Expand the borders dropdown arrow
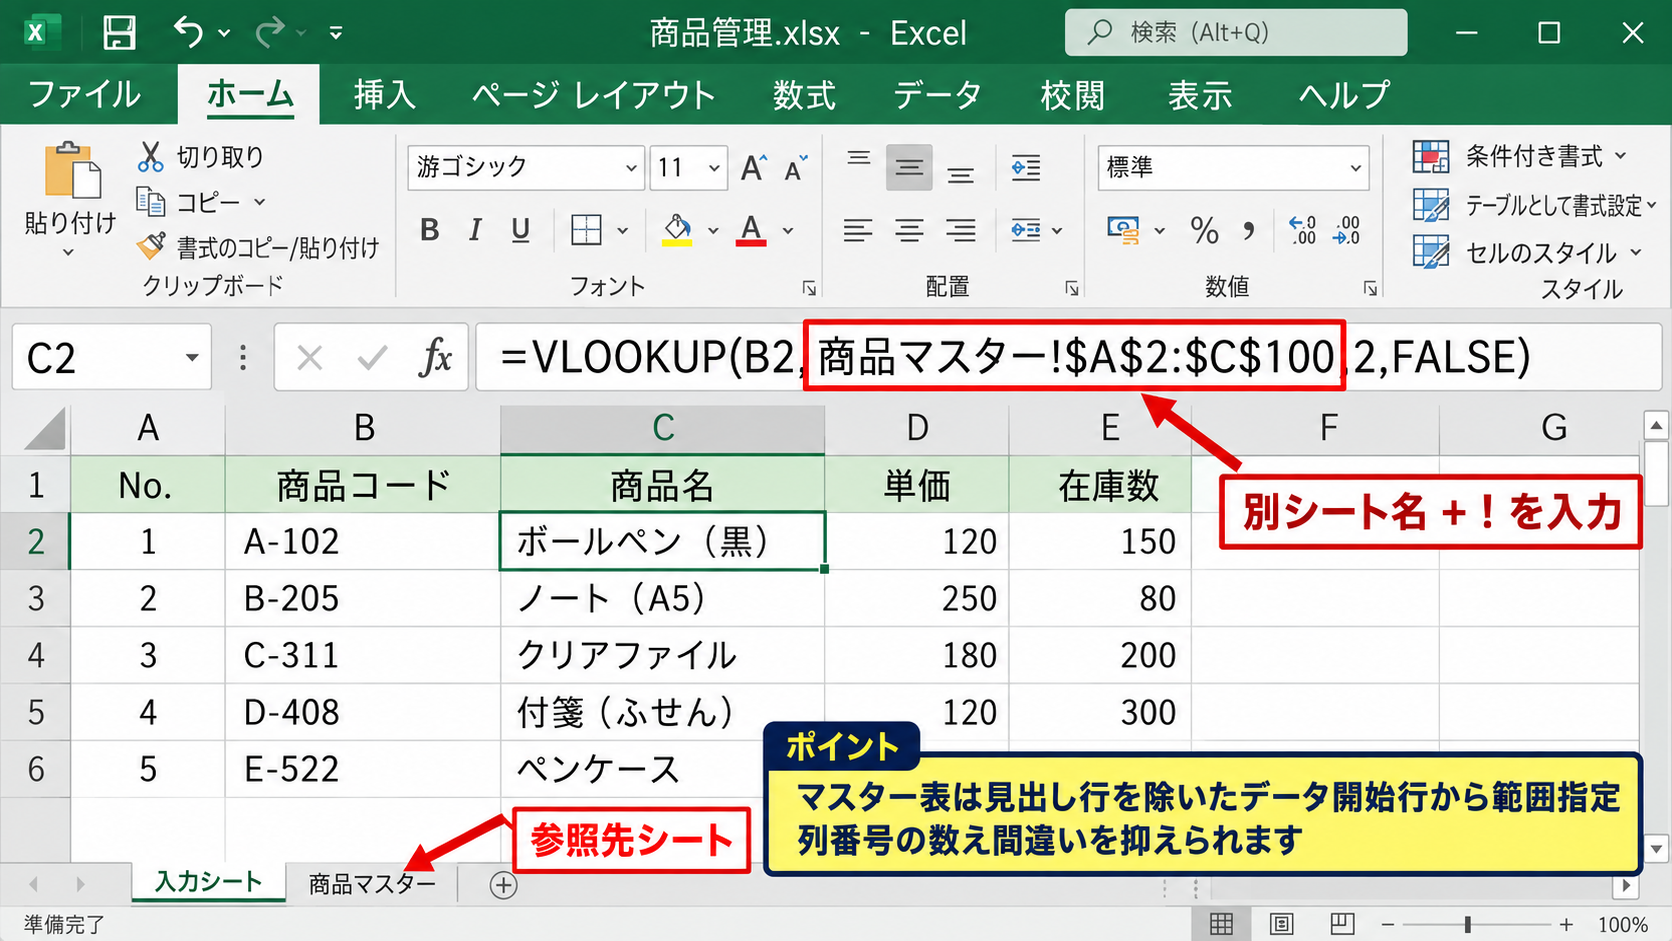 tap(623, 230)
